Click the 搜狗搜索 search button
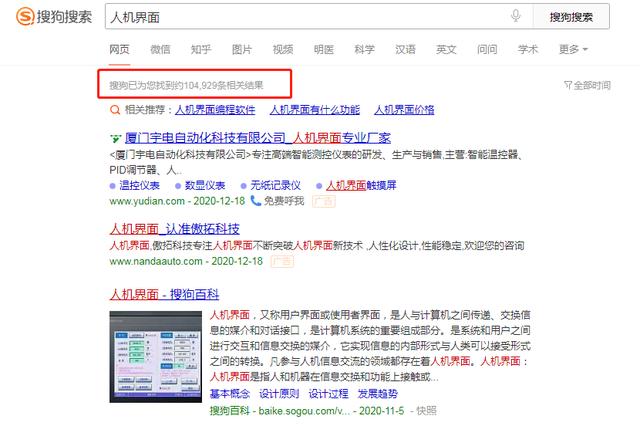The height and width of the screenshot is (426, 640). click(571, 17)
